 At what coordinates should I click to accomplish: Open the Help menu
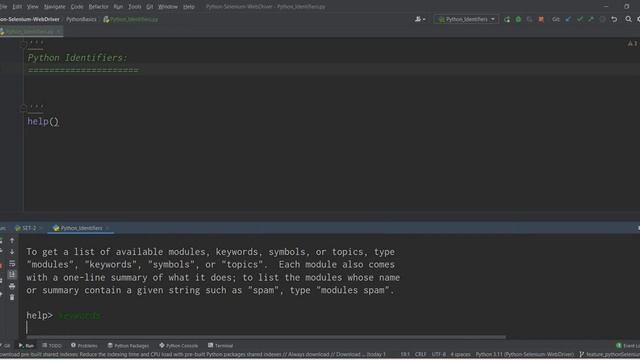point(188,7)
